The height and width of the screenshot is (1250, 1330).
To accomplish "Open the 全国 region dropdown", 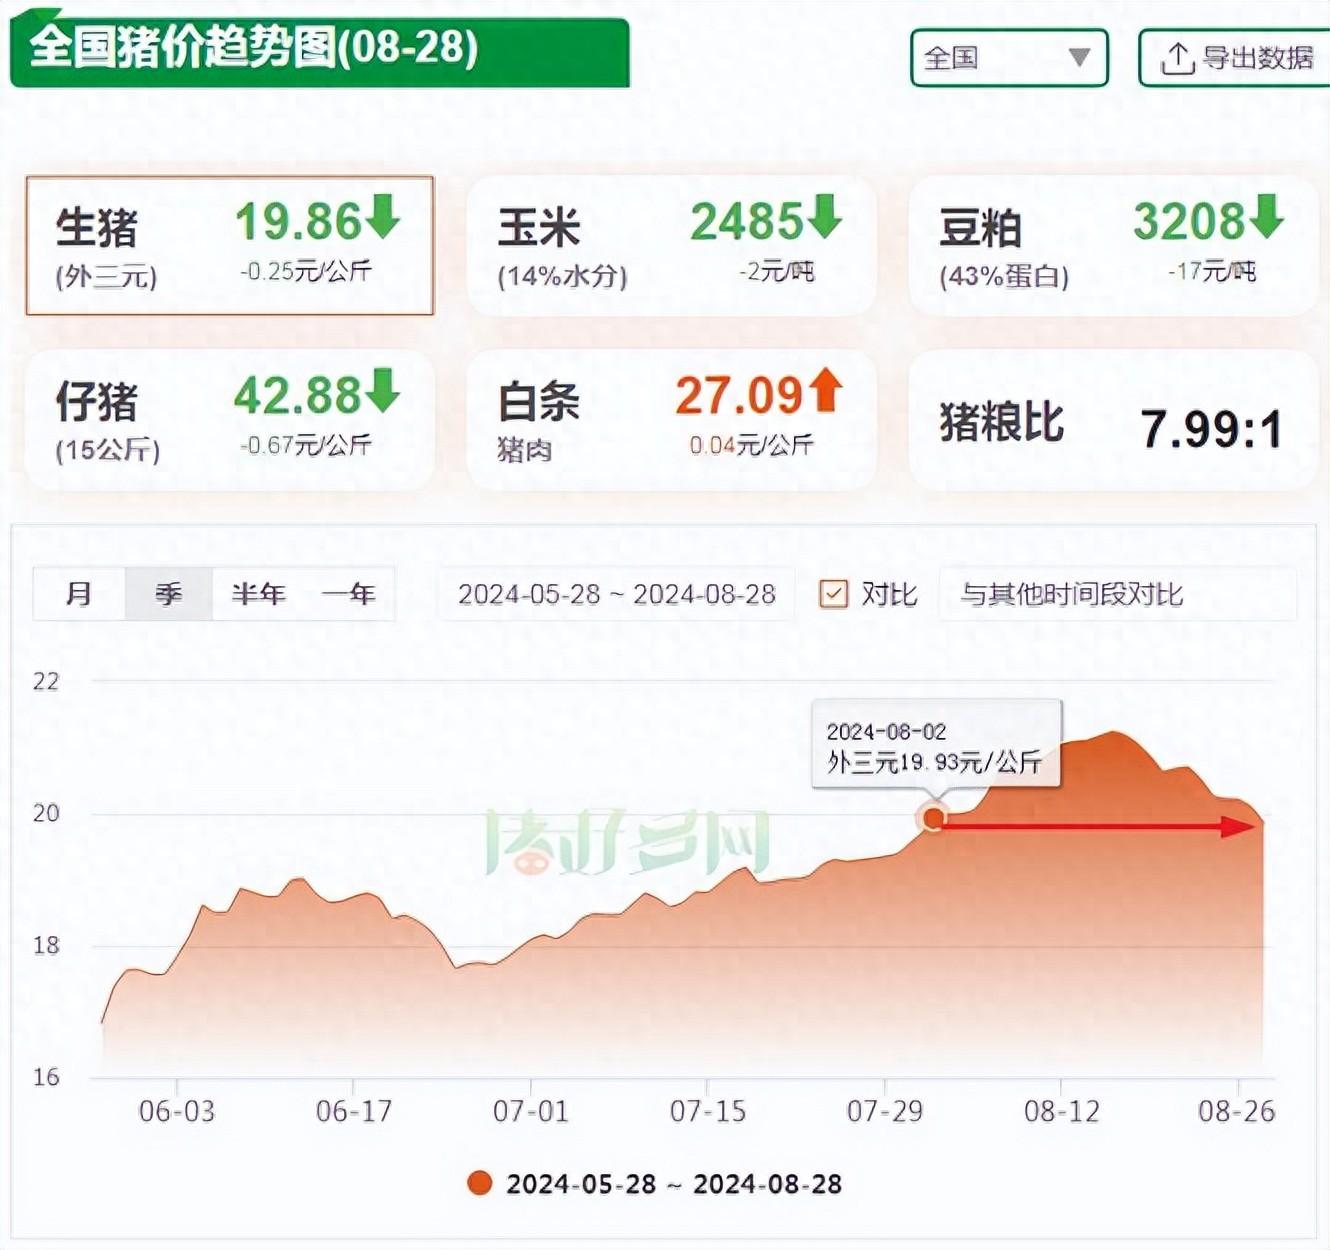I will 1008,58.
